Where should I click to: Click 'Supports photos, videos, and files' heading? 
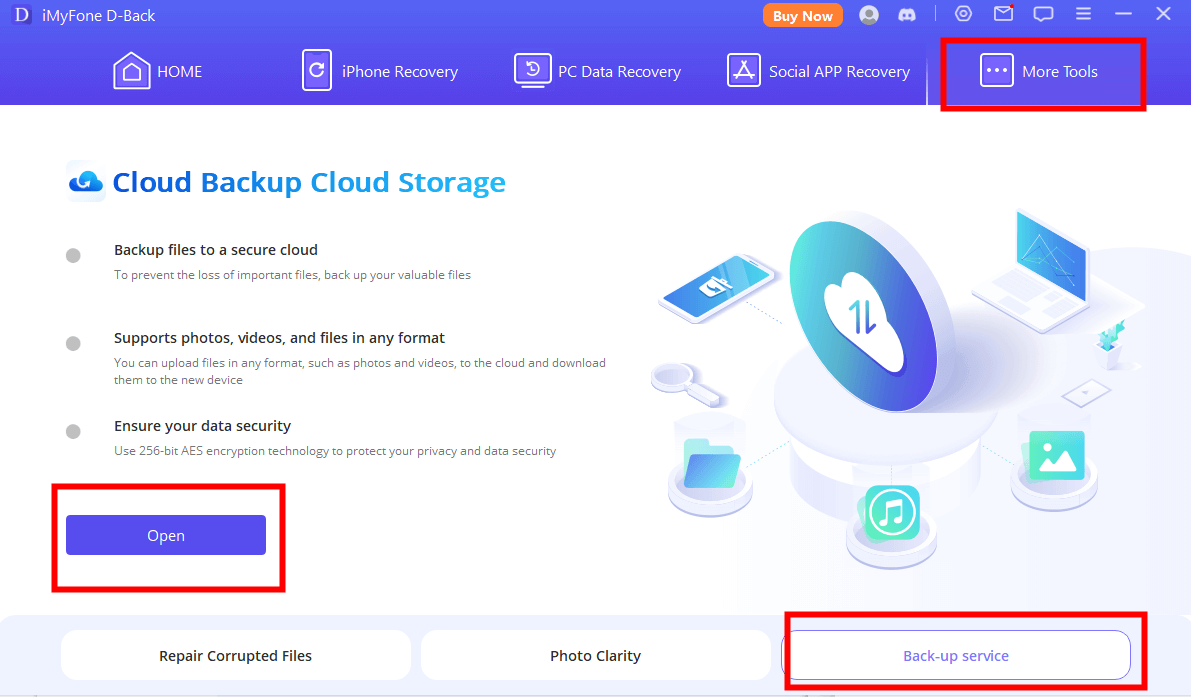click(x=280, y=338)
